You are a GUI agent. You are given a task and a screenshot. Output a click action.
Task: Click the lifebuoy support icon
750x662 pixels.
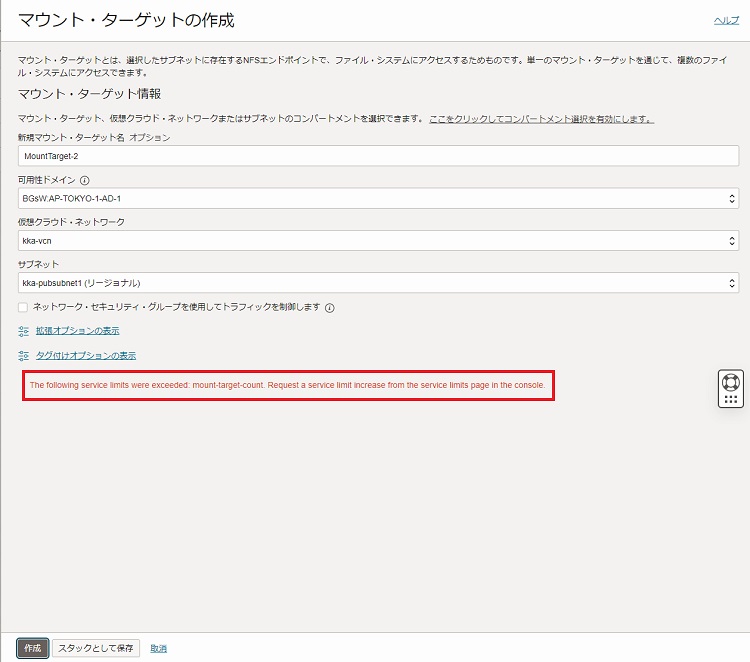731,382
